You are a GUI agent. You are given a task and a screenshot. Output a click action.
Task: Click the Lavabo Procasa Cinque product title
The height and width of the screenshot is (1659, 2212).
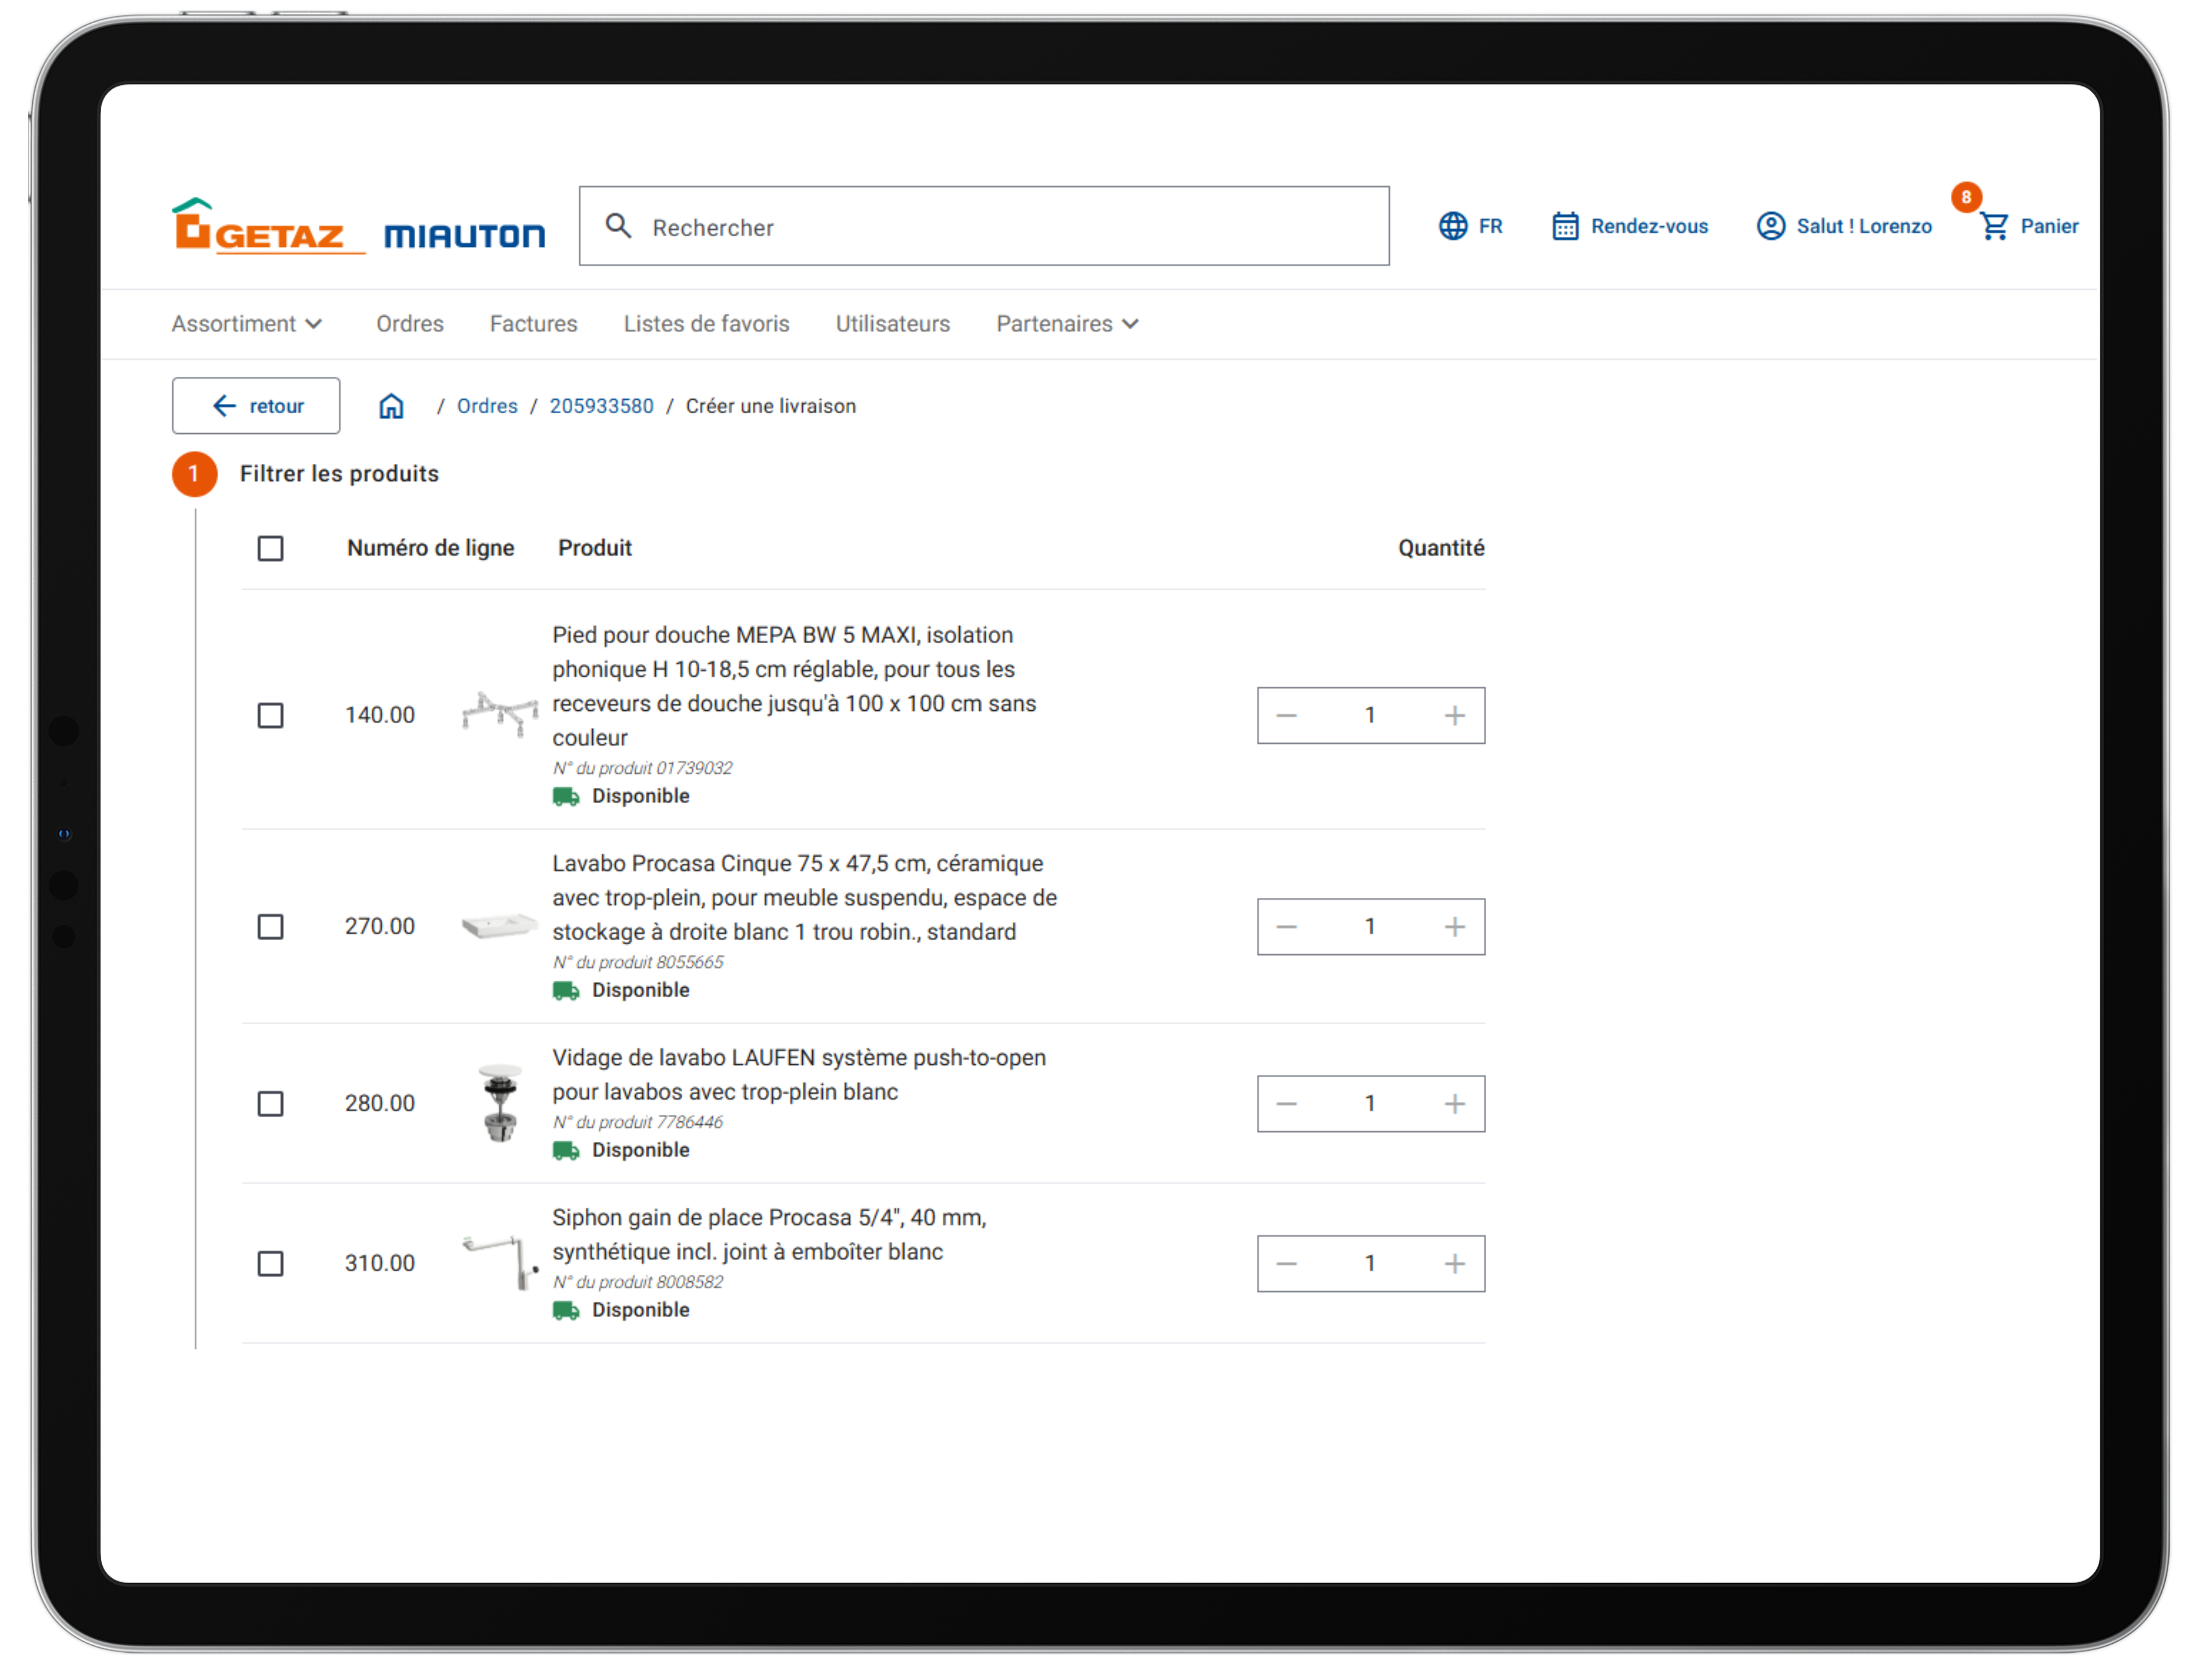[x=805, y=898]
